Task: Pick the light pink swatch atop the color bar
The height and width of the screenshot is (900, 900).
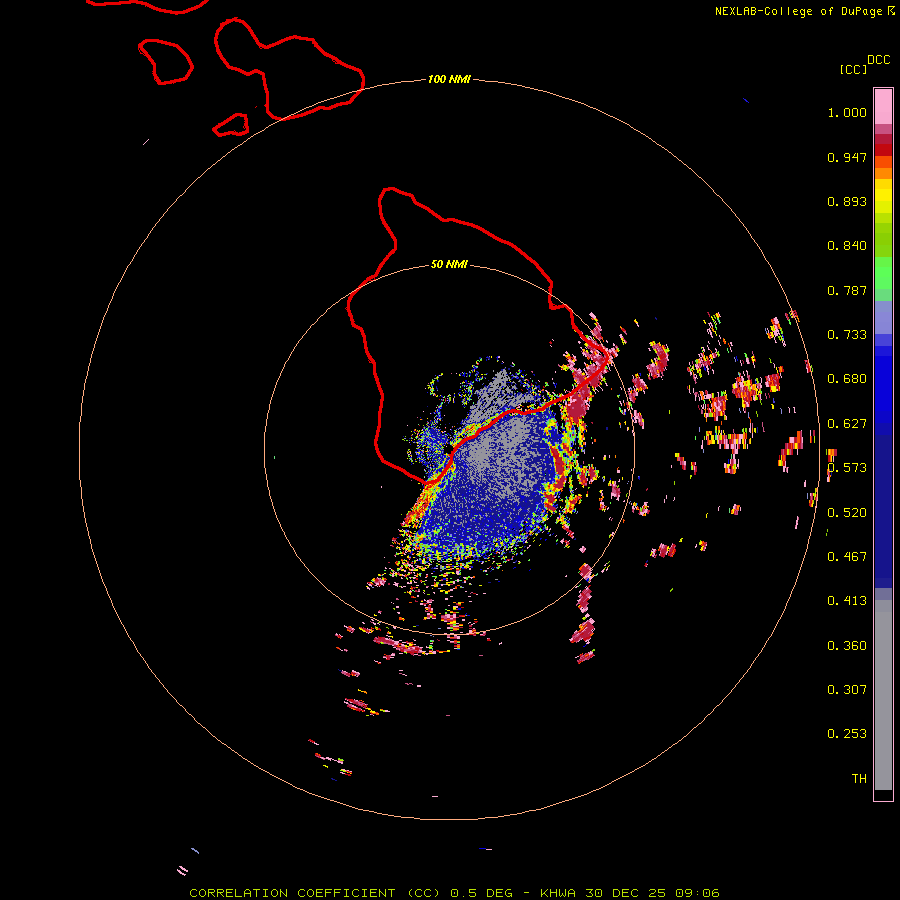Action: coord(883,107)
